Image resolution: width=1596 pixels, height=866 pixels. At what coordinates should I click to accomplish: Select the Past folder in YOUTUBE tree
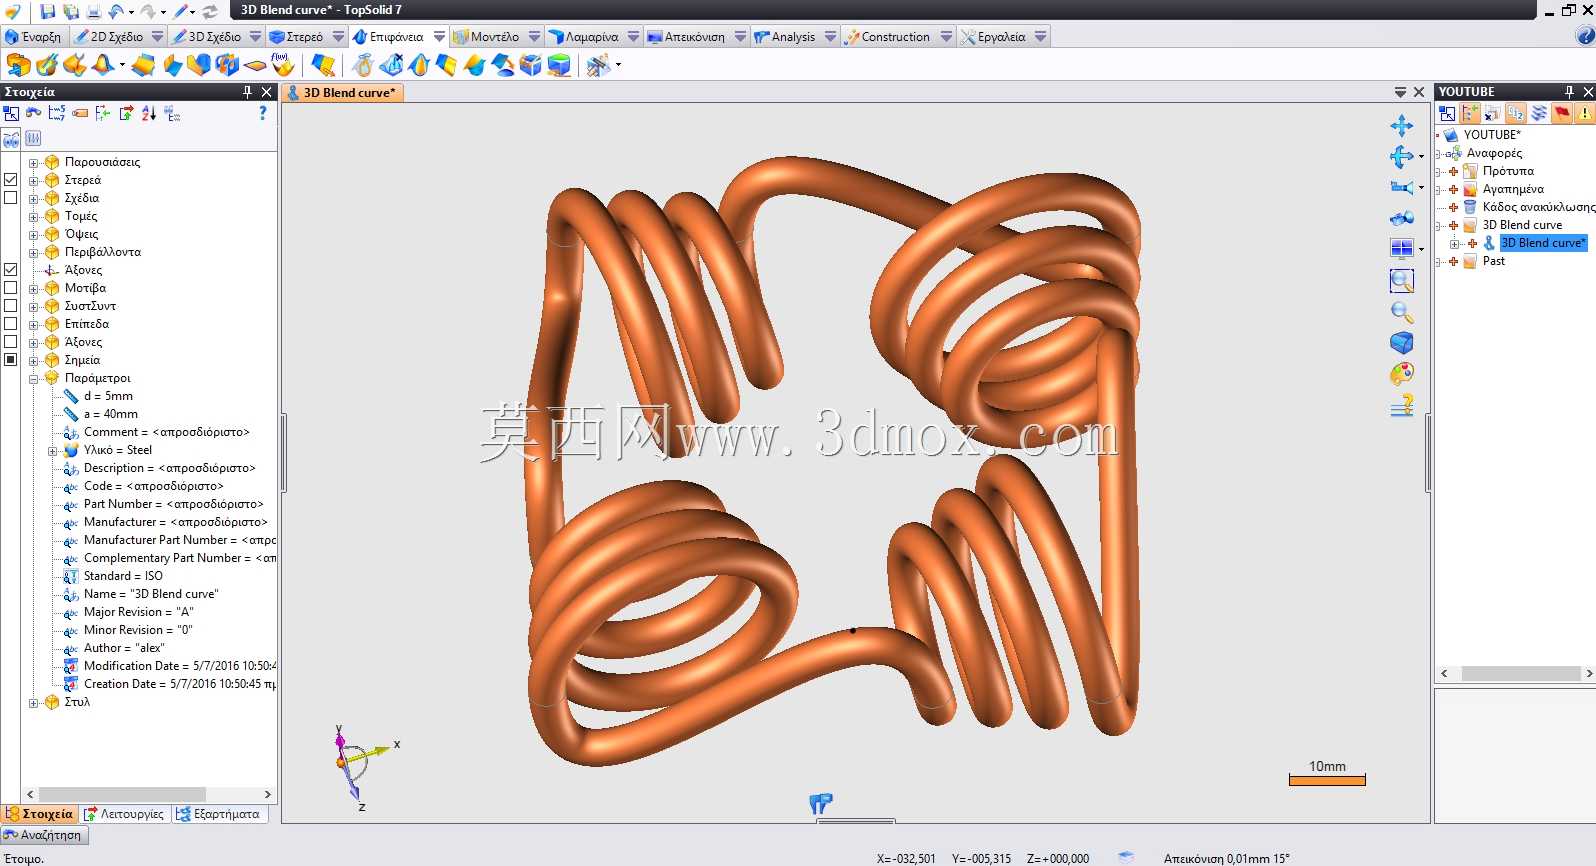click(x=1494, y=261)
